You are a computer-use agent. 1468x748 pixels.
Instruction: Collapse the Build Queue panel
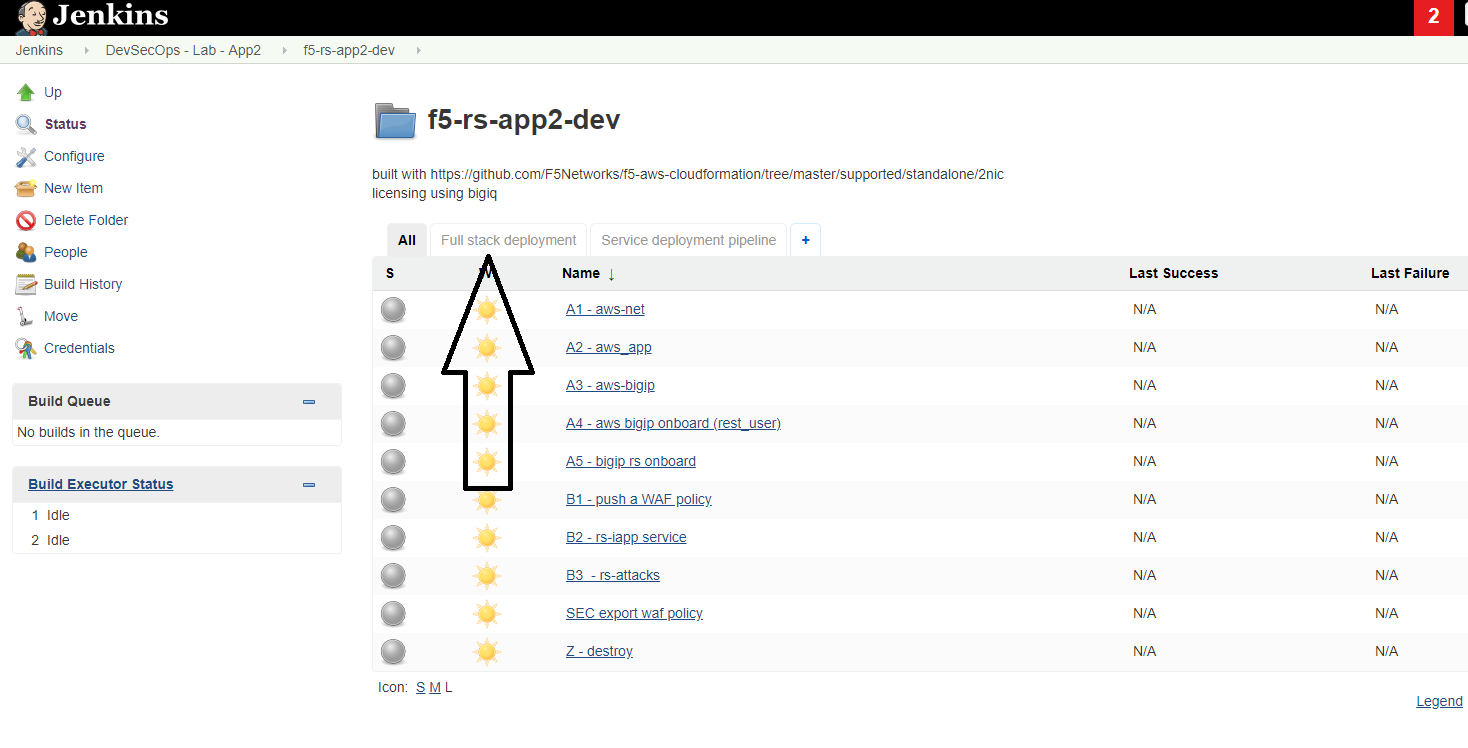click(x=309, y=402)
